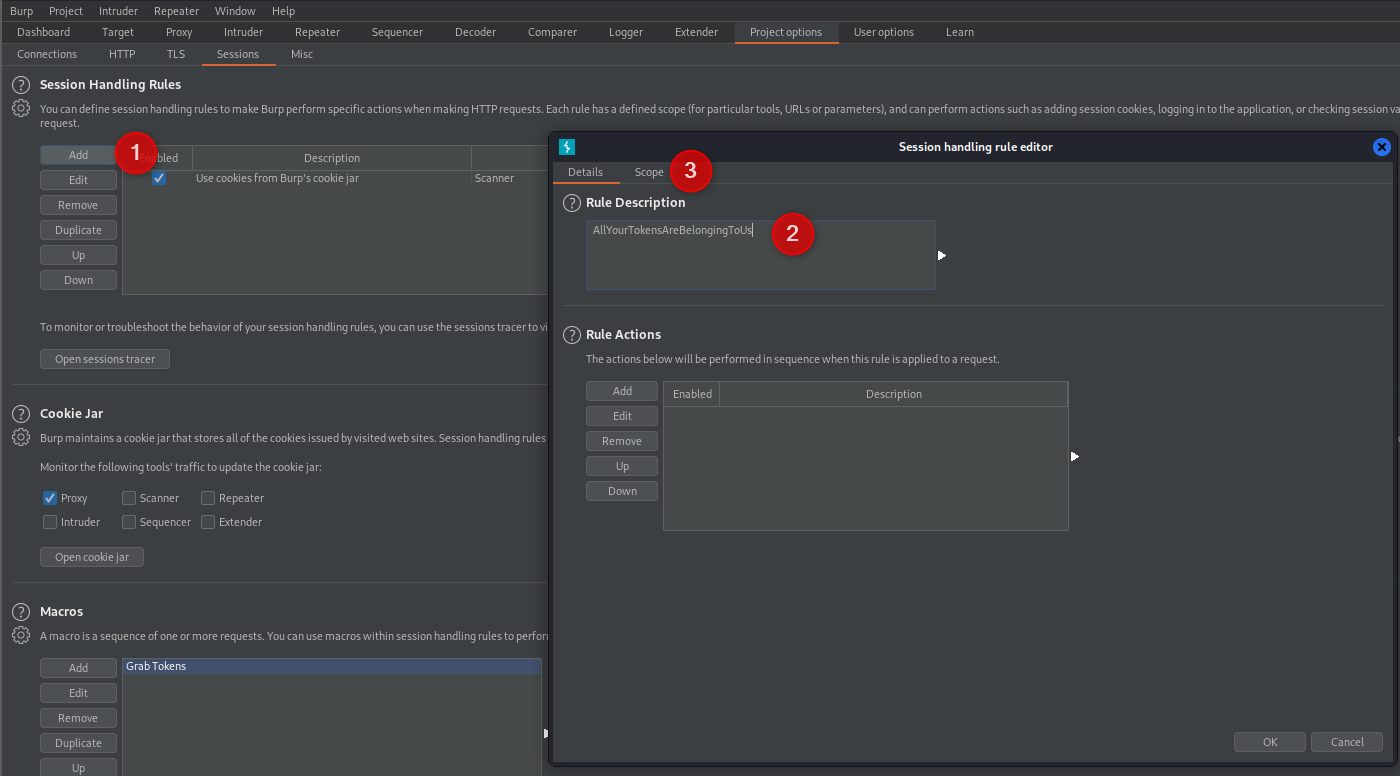Viewport: 1400px width, 776px height.
Task: Open the Intruder menu in menu bar
Action: coord(118,11)
